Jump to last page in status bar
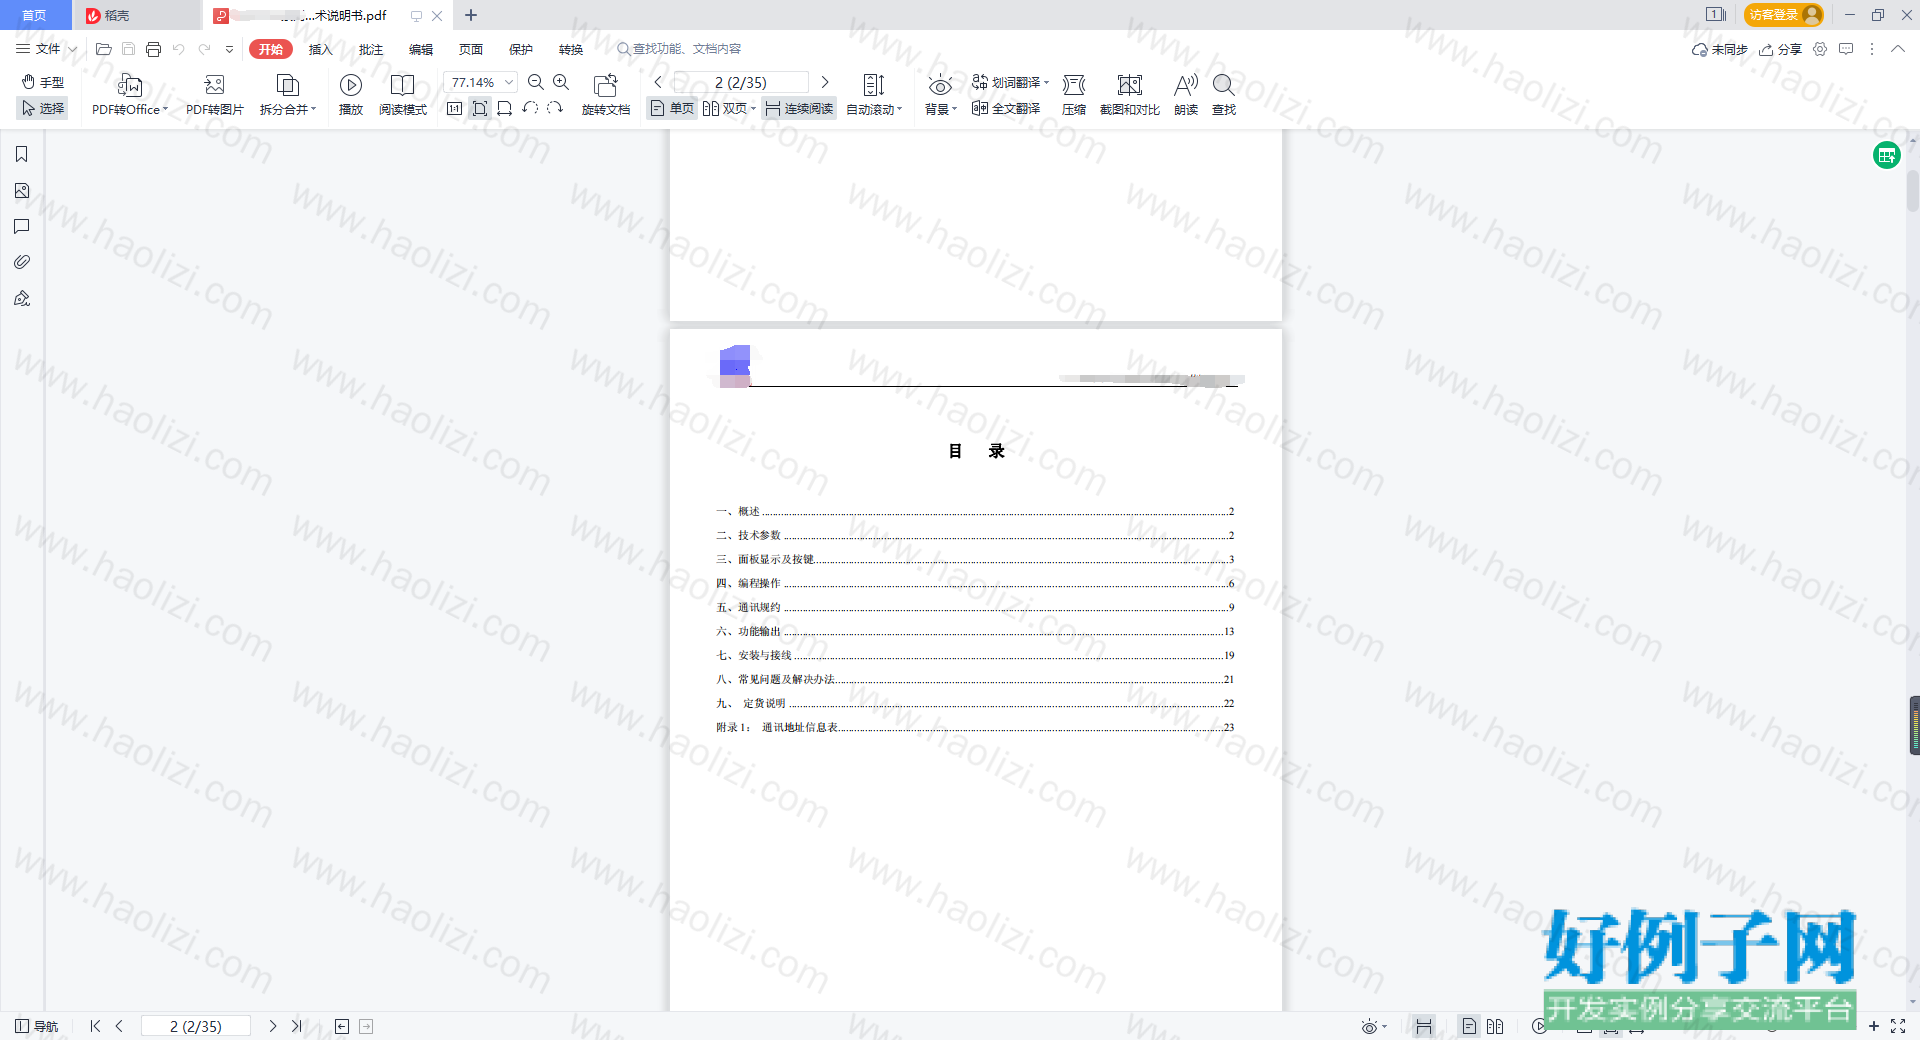1920x1040 pixels. point(297,1026)
